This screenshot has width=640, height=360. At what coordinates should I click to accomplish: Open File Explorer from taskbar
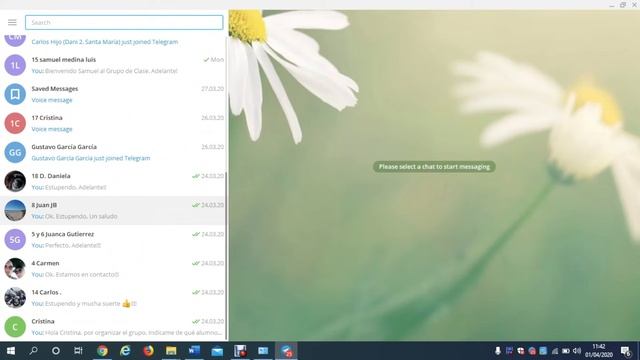(x=171, y=351)
